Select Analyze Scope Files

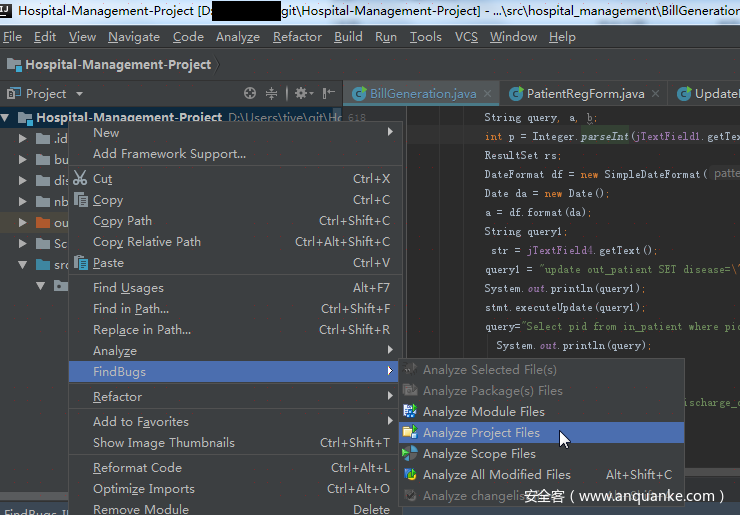point(541,454)
